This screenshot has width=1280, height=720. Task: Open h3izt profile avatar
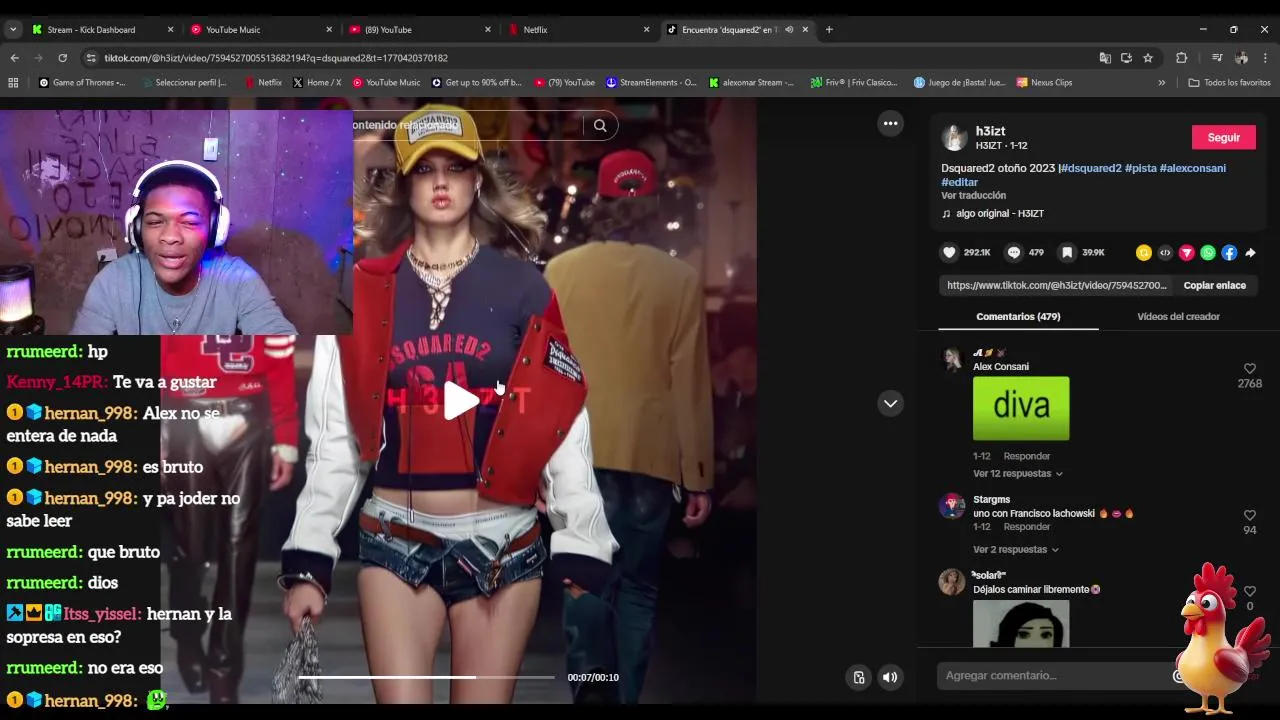[x=954, y=137]
